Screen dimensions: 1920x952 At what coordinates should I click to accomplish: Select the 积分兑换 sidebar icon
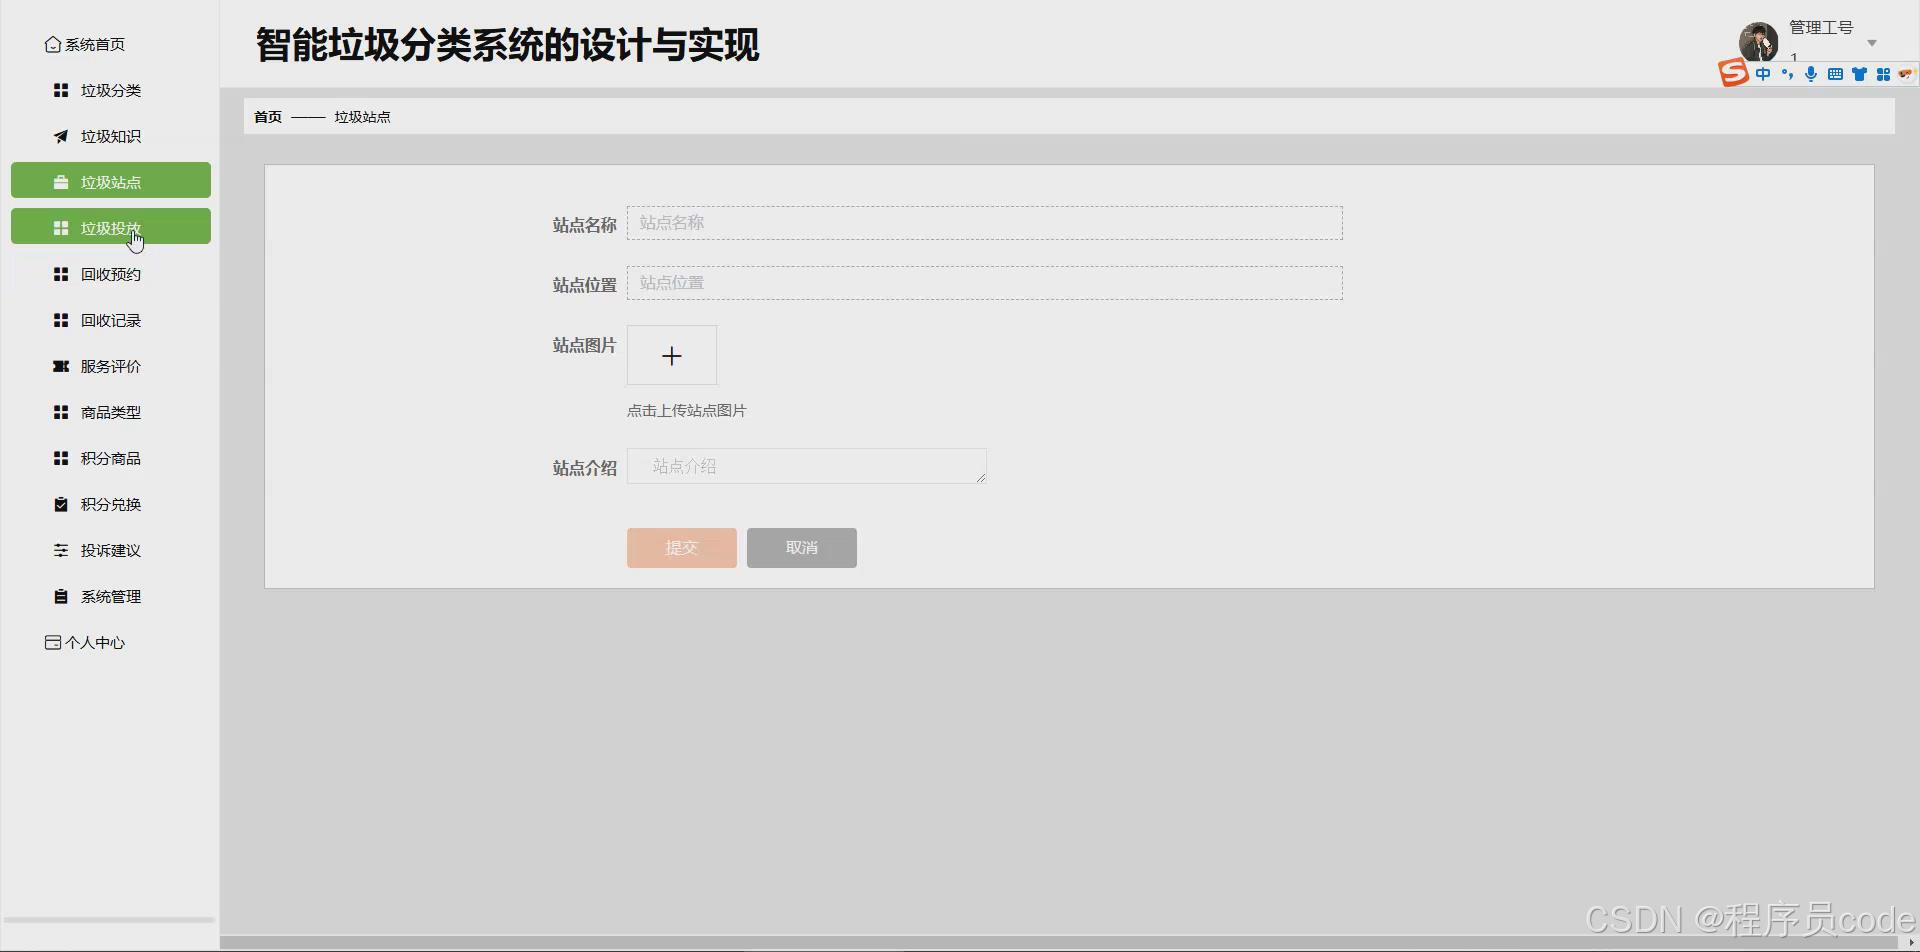(x=110, y=504)
